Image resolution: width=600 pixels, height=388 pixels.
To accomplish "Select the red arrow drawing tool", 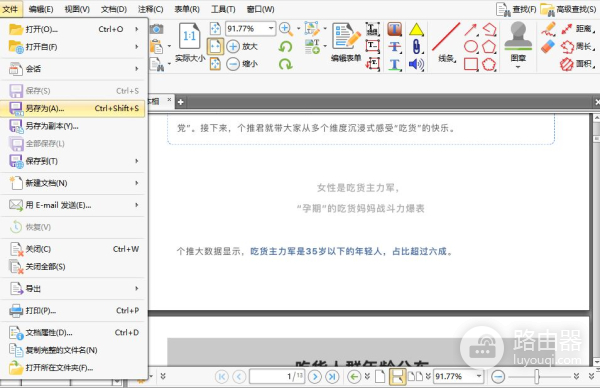I will coord(471,29).
